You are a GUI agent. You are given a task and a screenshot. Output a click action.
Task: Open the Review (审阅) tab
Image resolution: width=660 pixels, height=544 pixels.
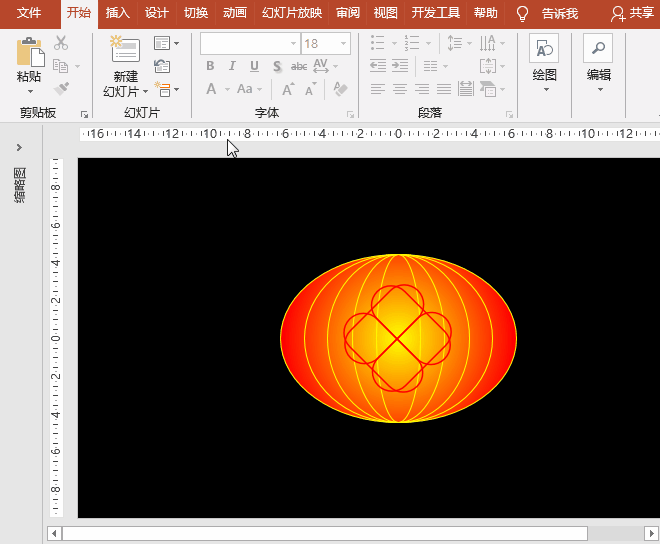[x=348, y=13]
